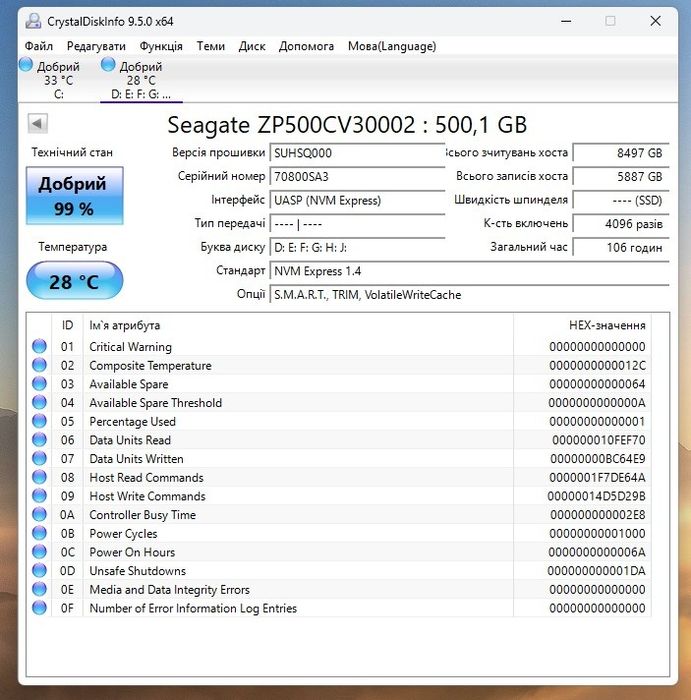Click total hours value 106 годин
Screen dimensions: 691x700
pos(621,247)
